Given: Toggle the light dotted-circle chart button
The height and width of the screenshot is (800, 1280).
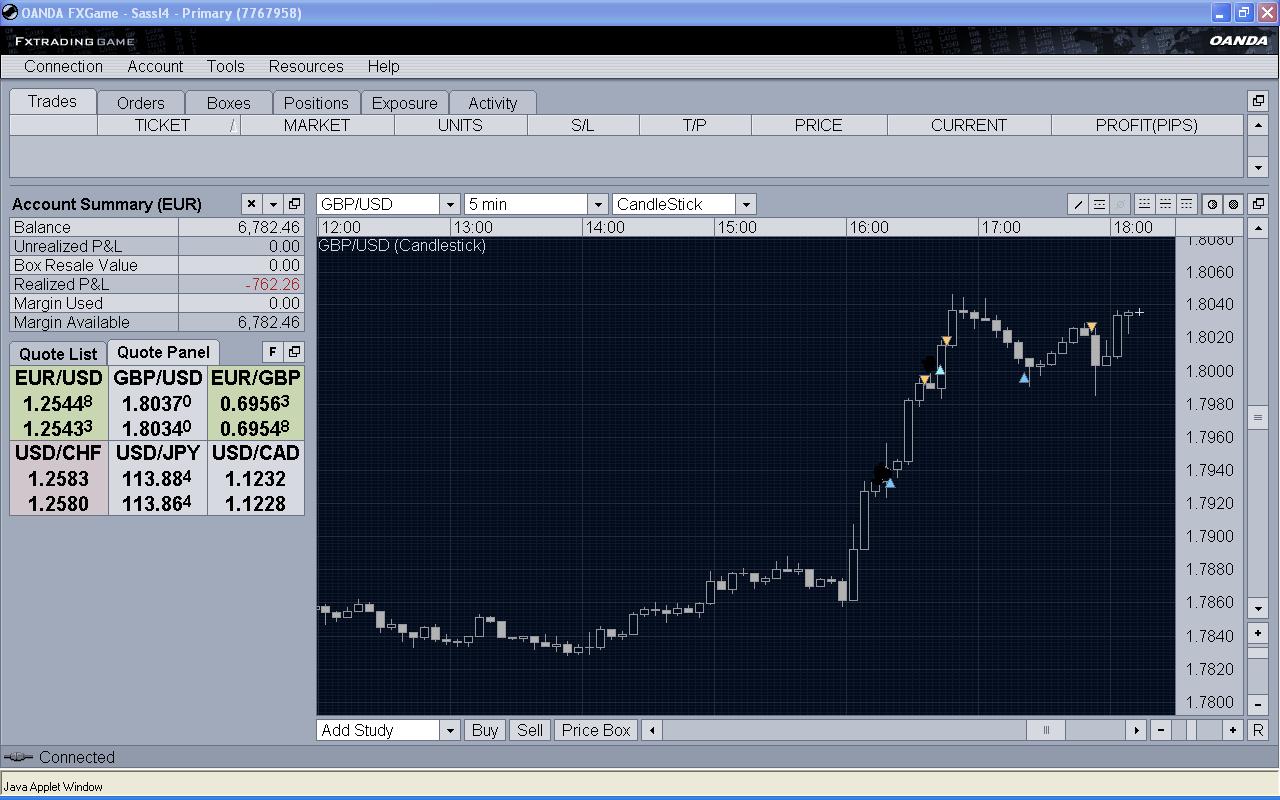Looking at the screenshot, I should tap(1212, 204).
